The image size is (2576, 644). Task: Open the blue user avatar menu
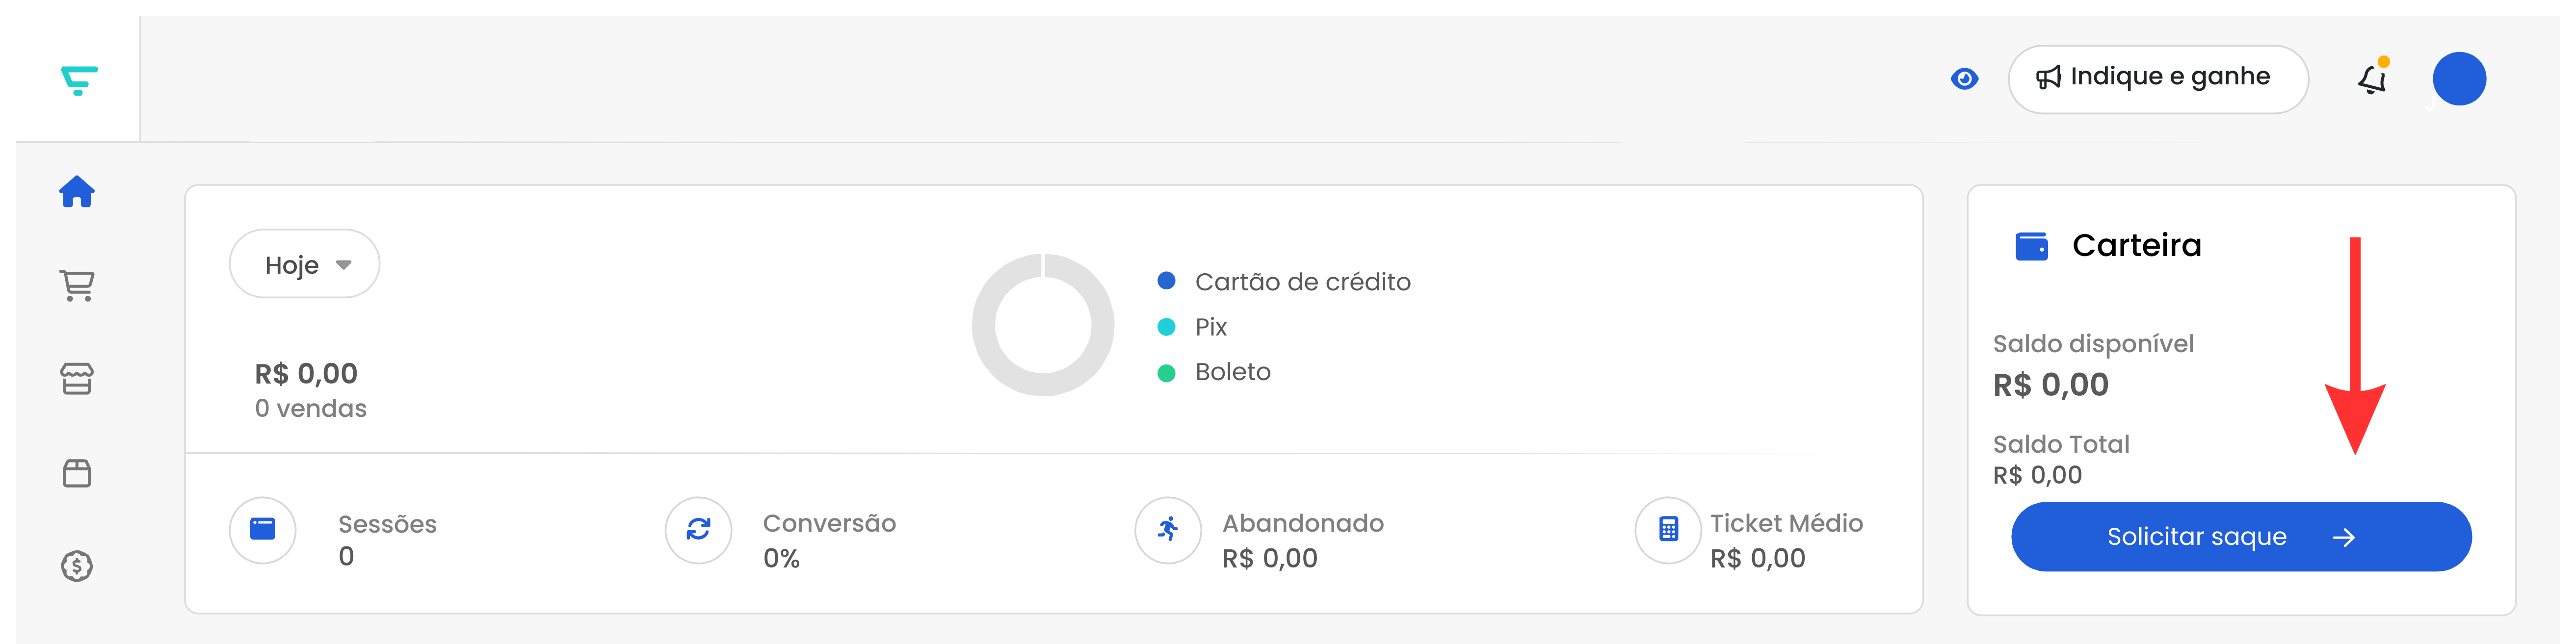[2459, 79]
